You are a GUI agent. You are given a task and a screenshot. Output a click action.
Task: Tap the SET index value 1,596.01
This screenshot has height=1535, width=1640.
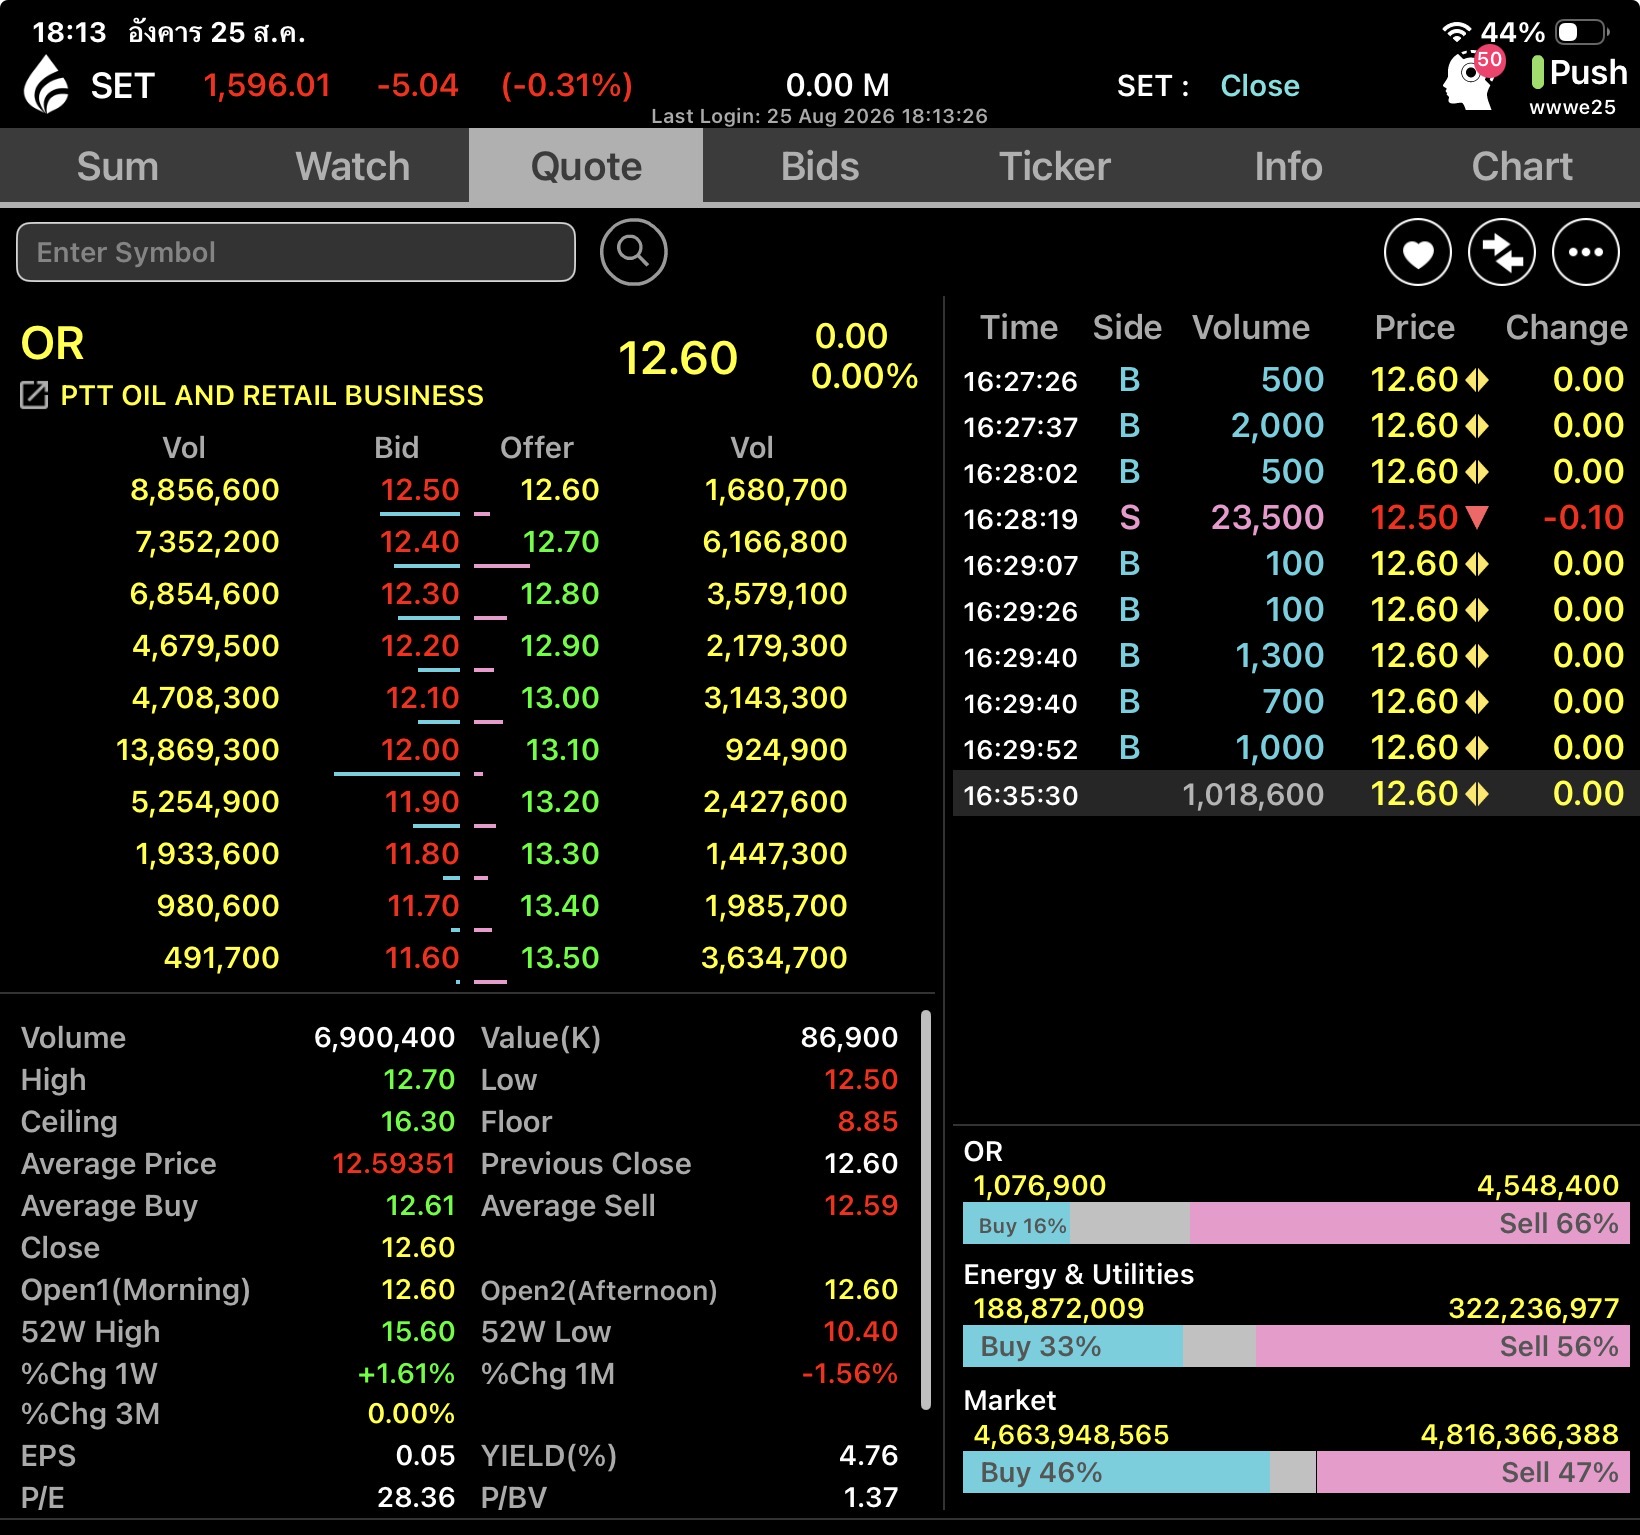click(x=267, y=86)
